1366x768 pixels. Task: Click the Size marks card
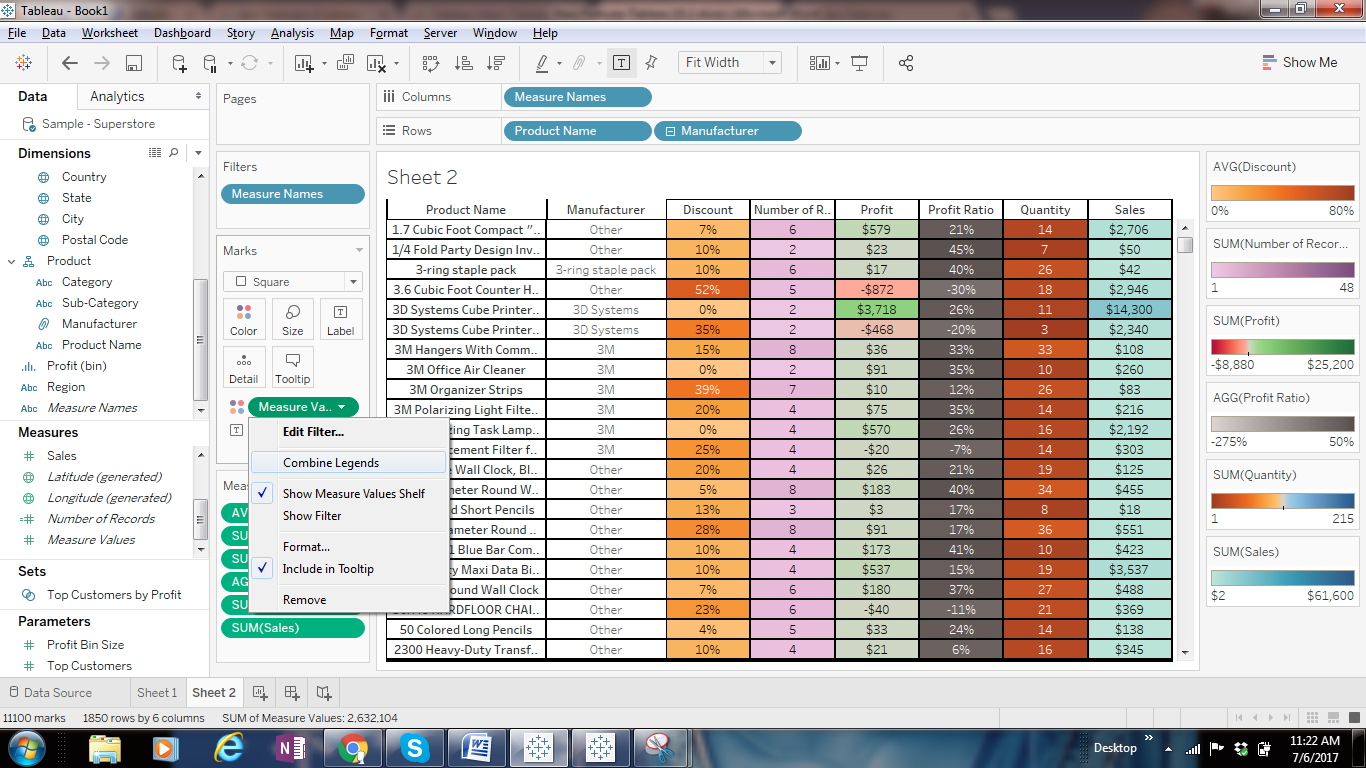292,319
